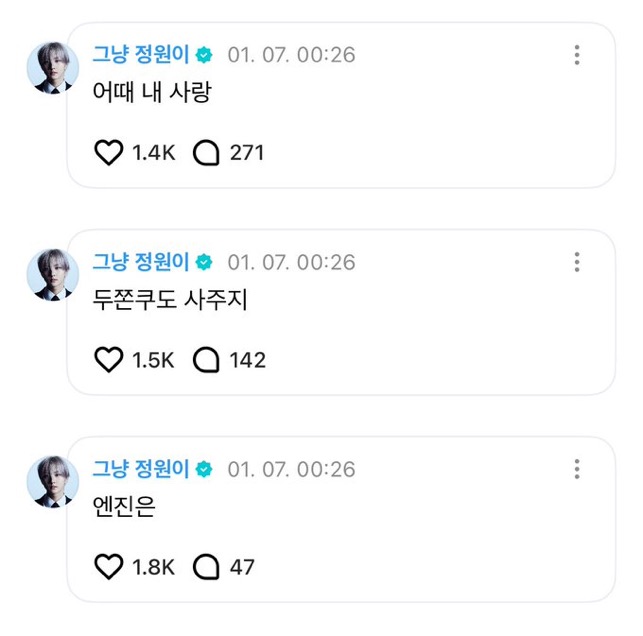The height and width of the screenshot is (636, 643).
Task: Like the post '엔진은'
Action: pyautogui.click(x=108, y=567)
